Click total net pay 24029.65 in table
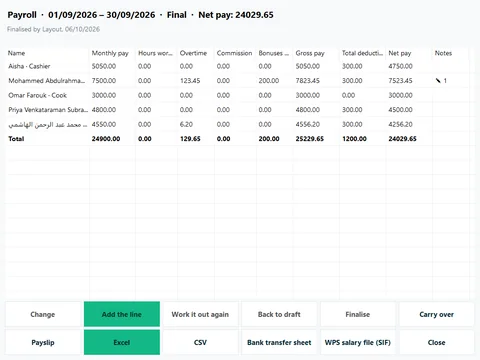 [x=402, y=139]
